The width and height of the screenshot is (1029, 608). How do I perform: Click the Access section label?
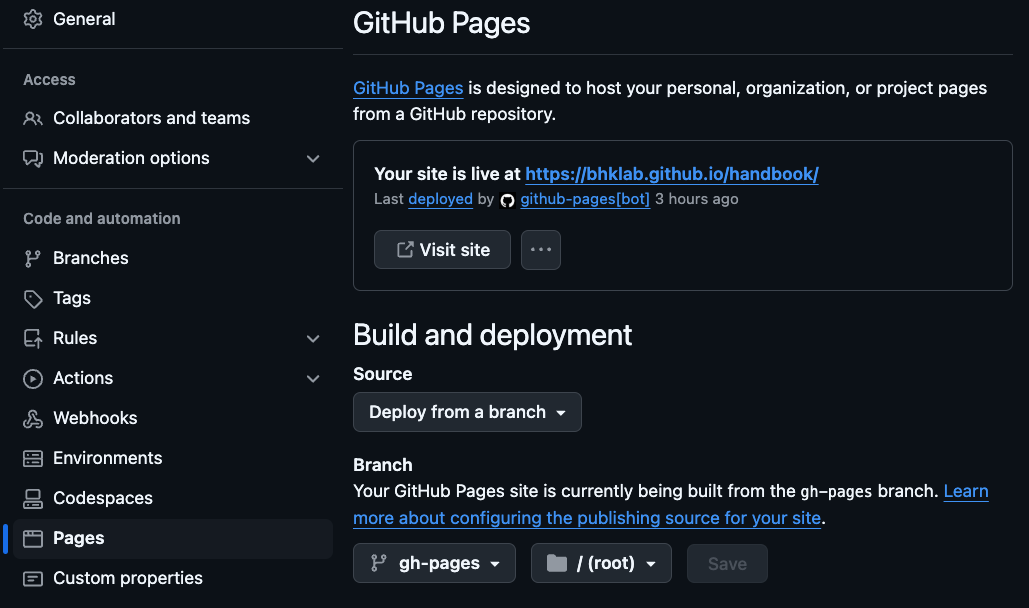[x=49, y=80]
